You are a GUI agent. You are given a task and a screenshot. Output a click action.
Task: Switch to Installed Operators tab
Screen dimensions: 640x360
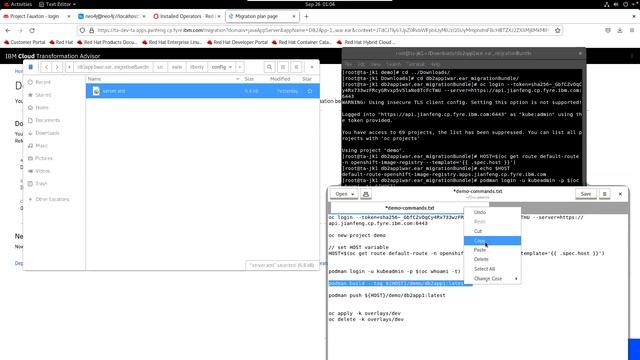(187, 16)
